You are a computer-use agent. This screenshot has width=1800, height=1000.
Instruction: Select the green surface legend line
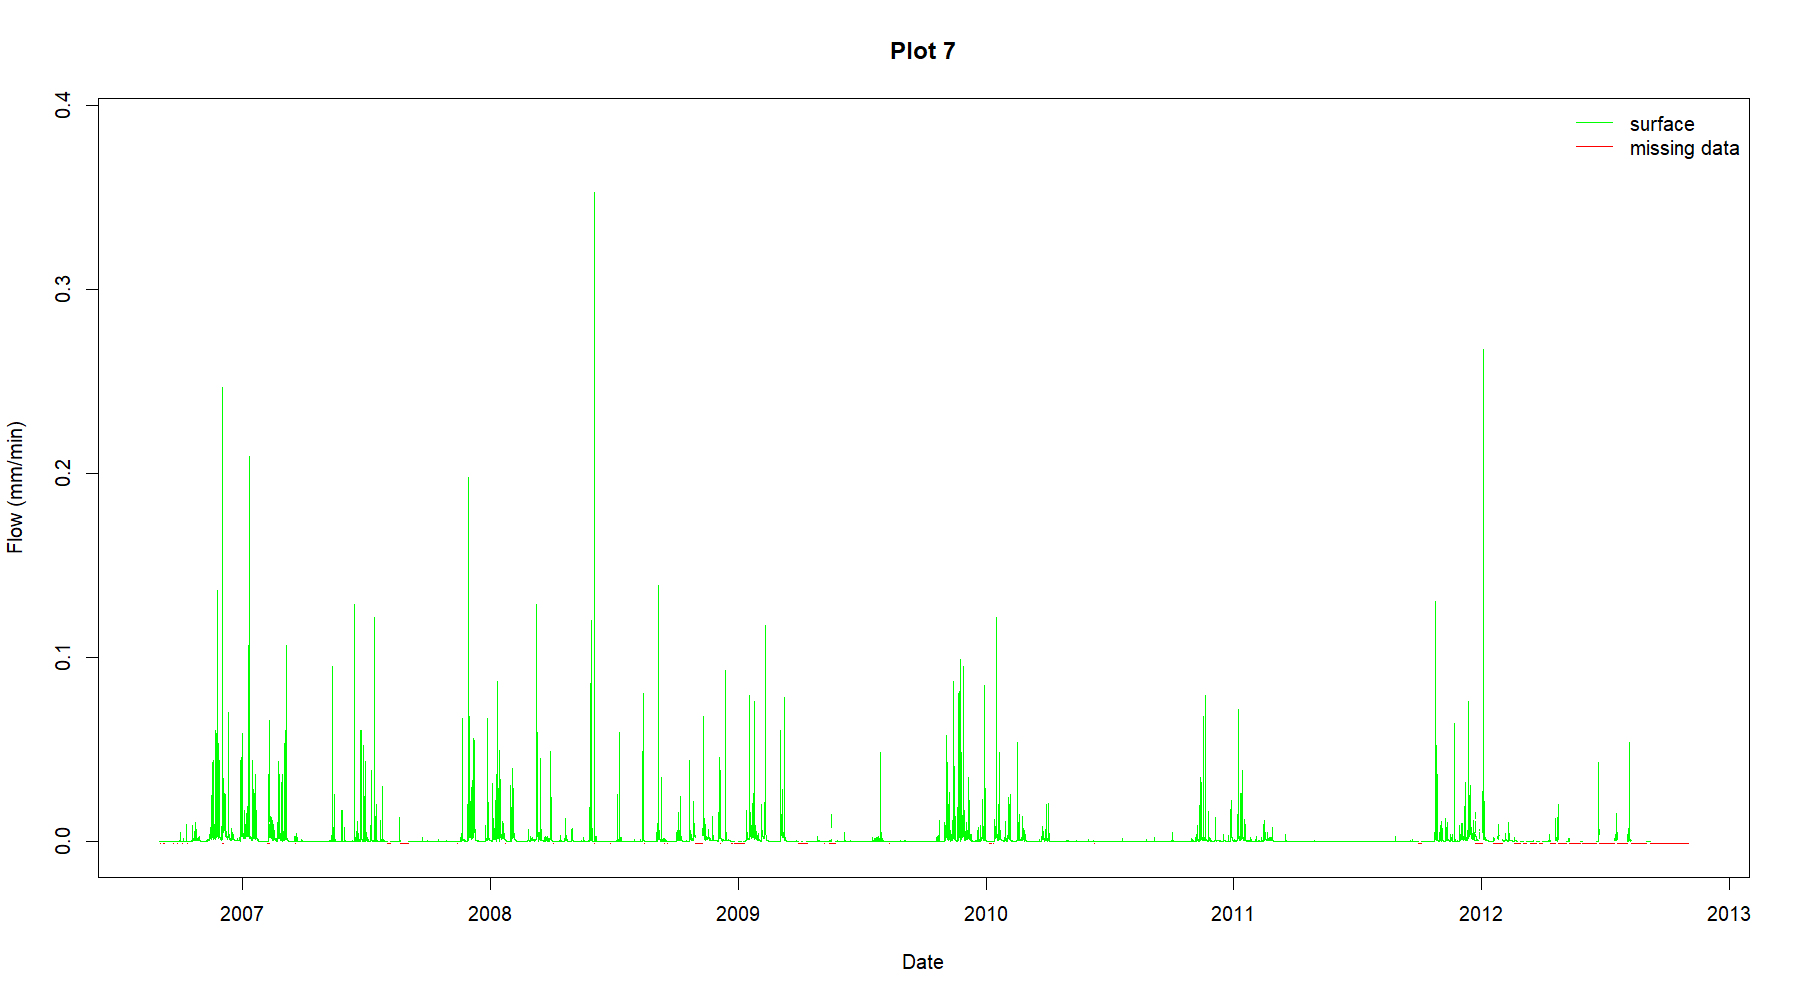tap(1594, 123)
